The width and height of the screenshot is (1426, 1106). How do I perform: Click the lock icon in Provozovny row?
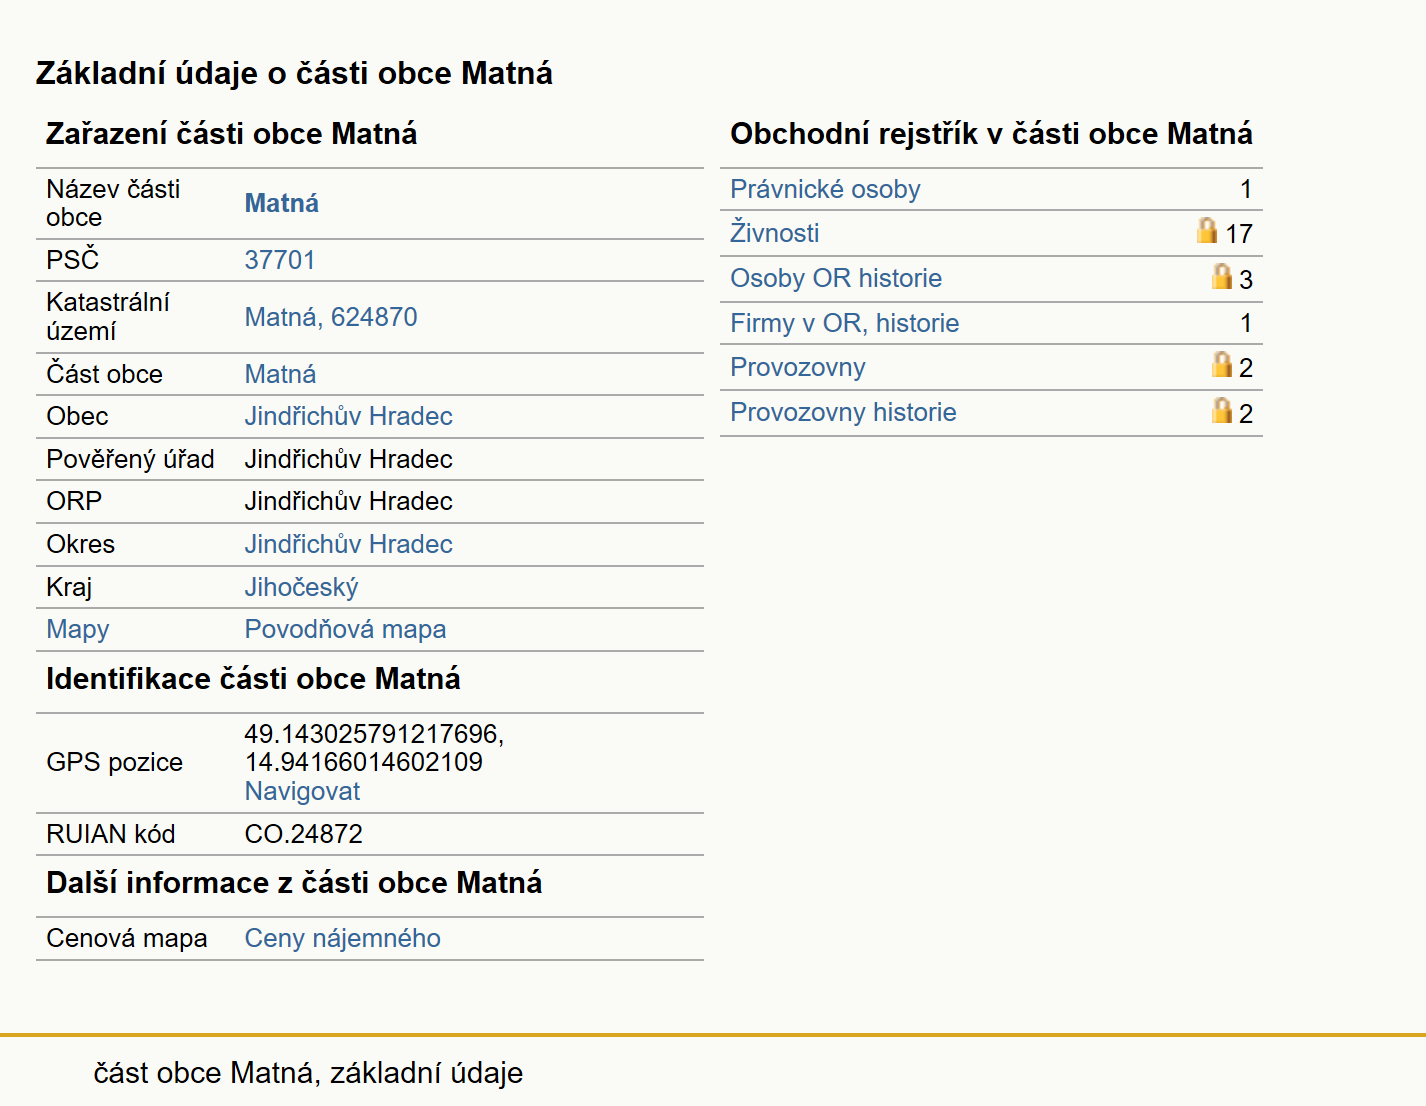coord(1221,364)
